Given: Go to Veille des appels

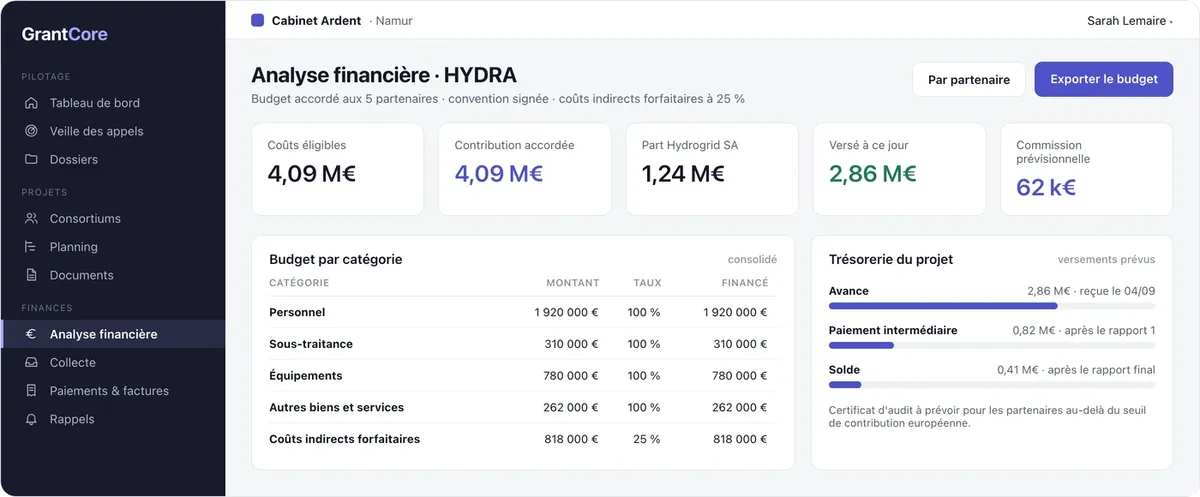Looking at the screenshot, I should (x=113, y=131).
